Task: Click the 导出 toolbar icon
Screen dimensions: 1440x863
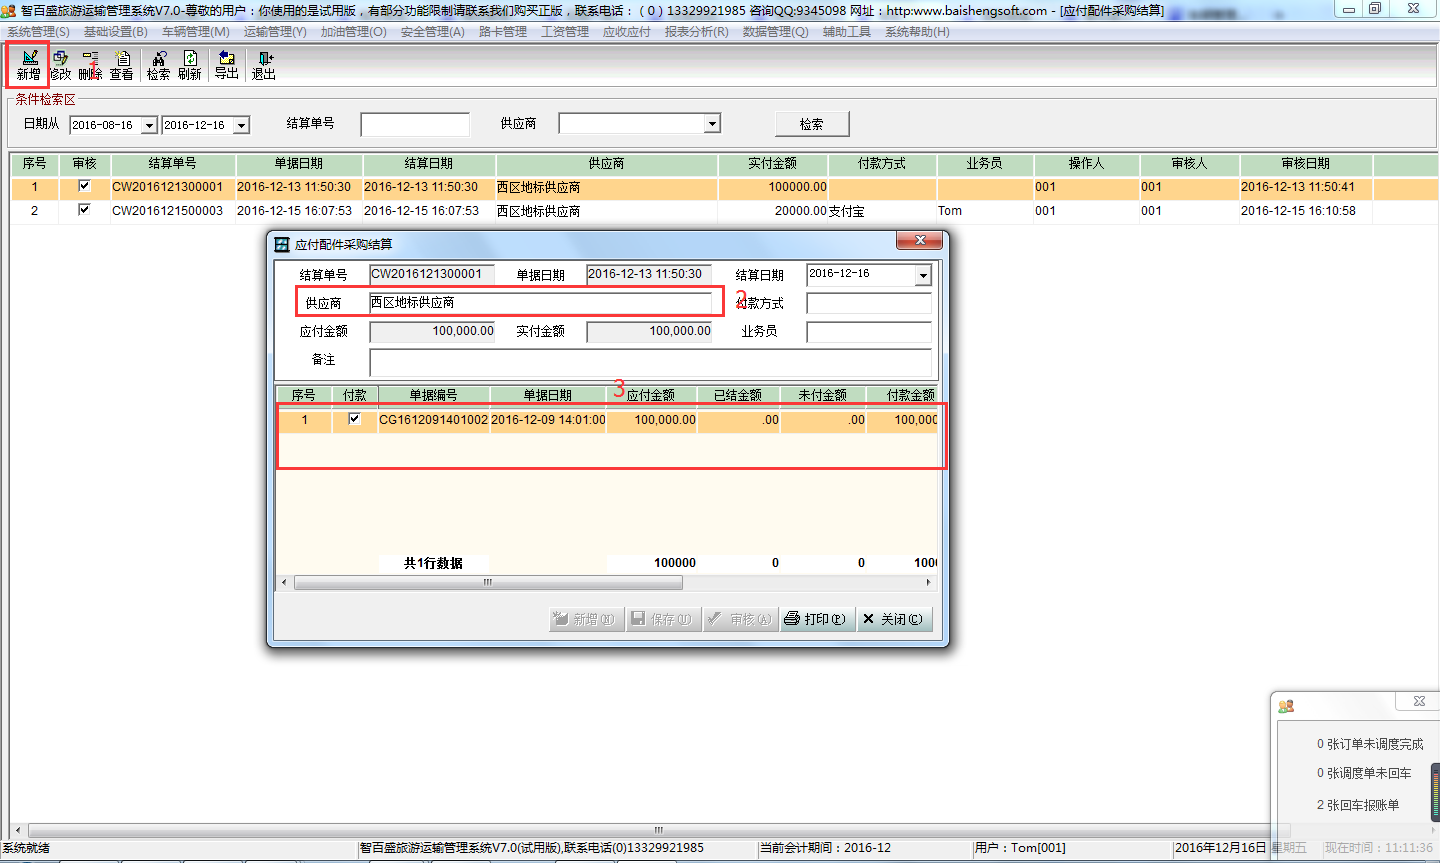Action: [227, 65]
